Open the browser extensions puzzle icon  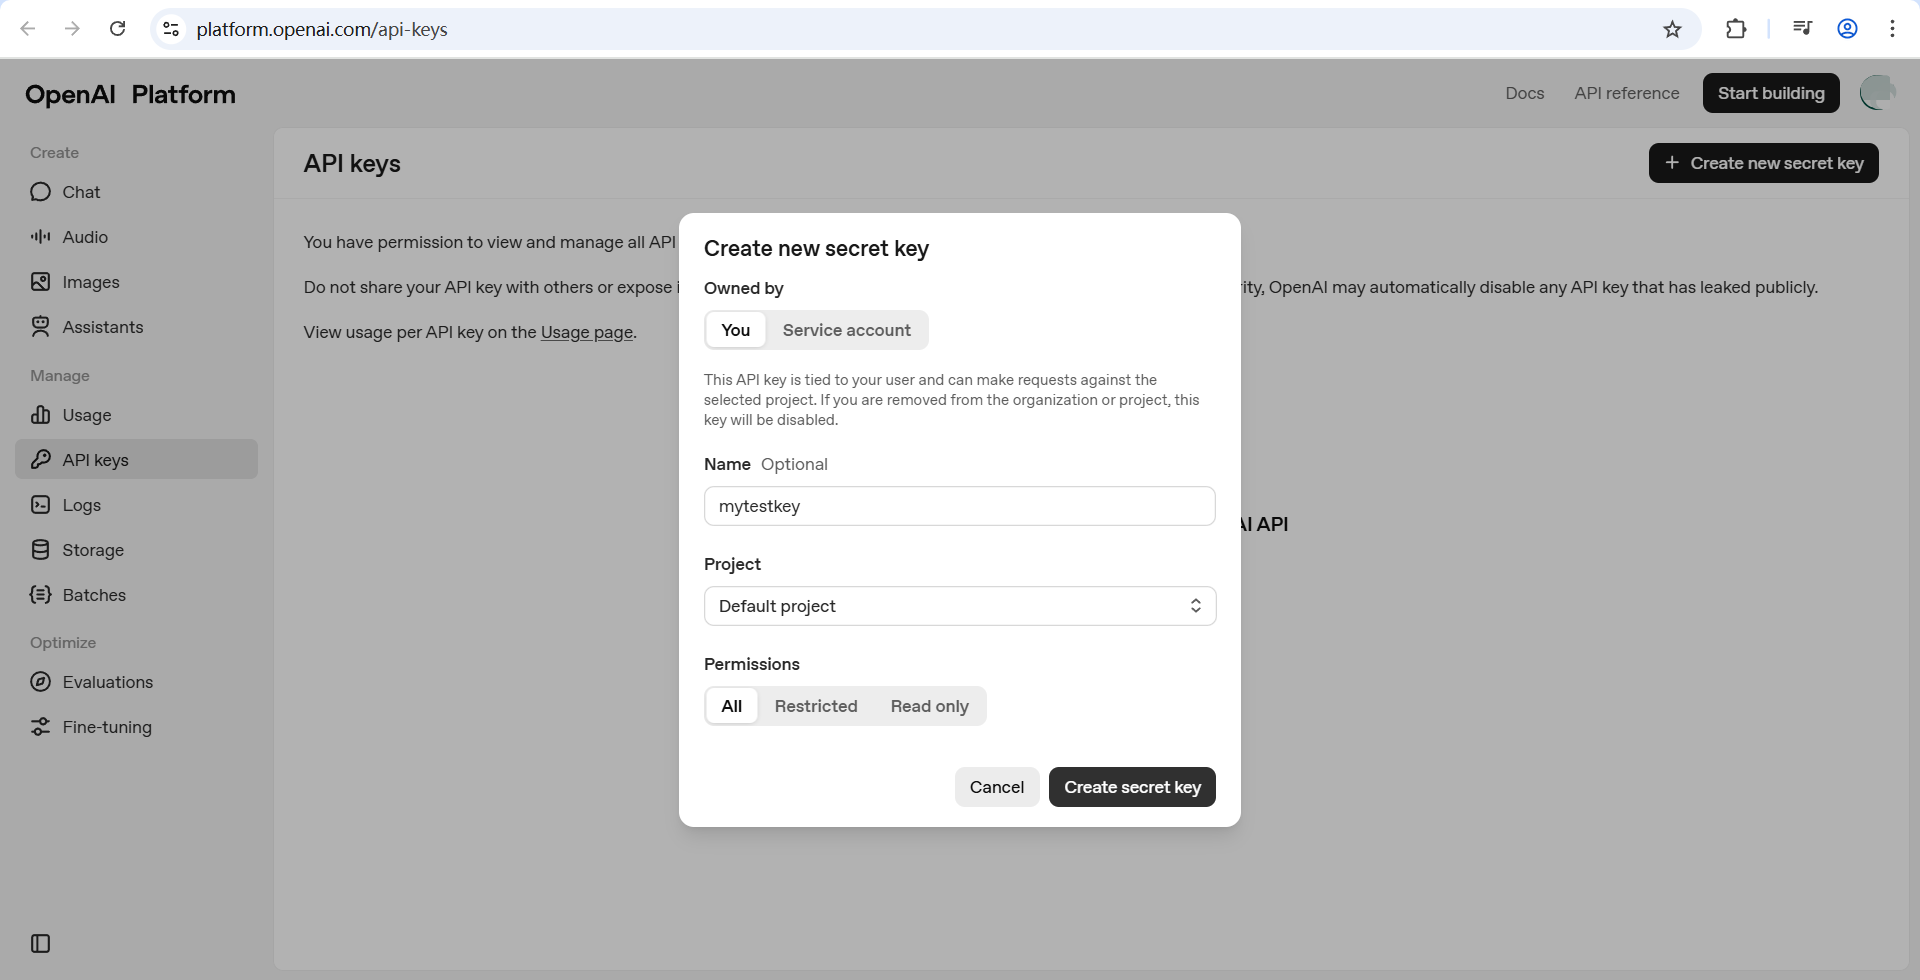pos(1736,29)
